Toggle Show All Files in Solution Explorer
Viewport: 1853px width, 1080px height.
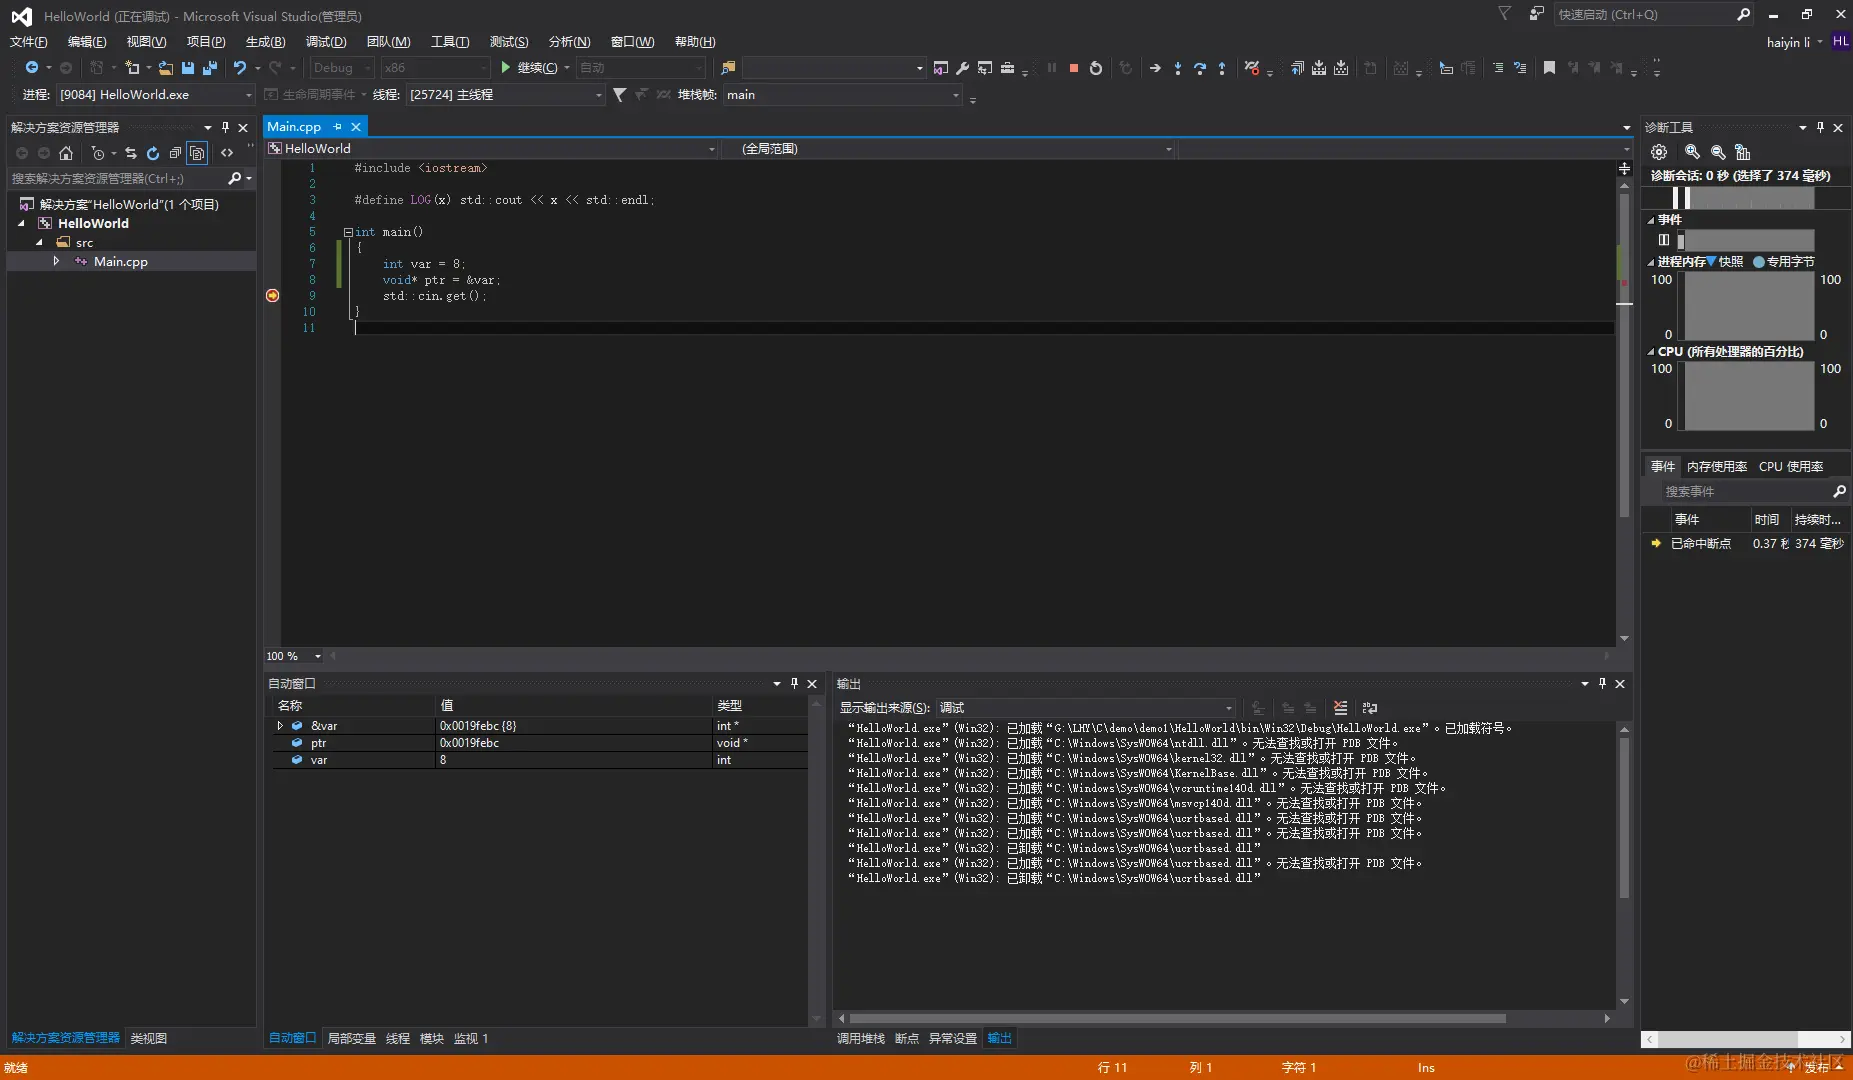197,153
